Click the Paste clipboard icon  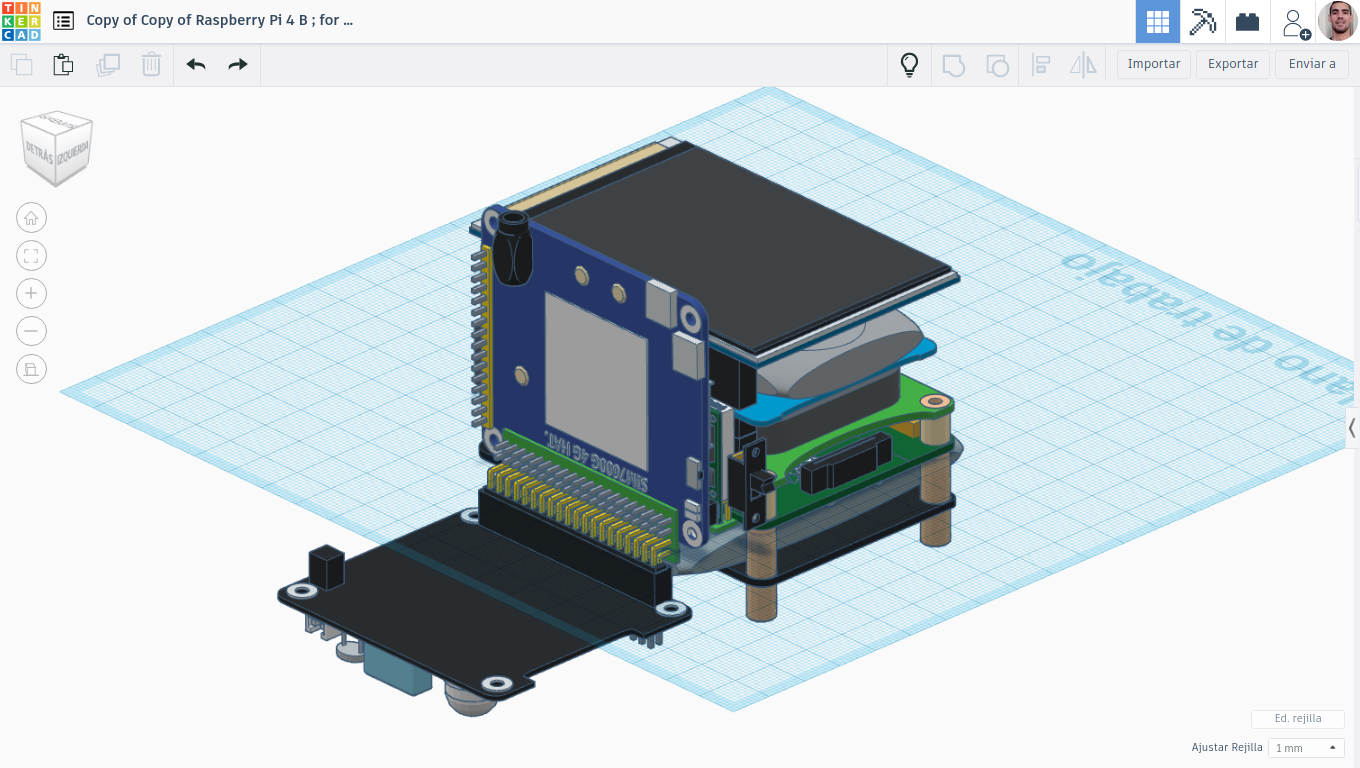(x=63, y=65)
